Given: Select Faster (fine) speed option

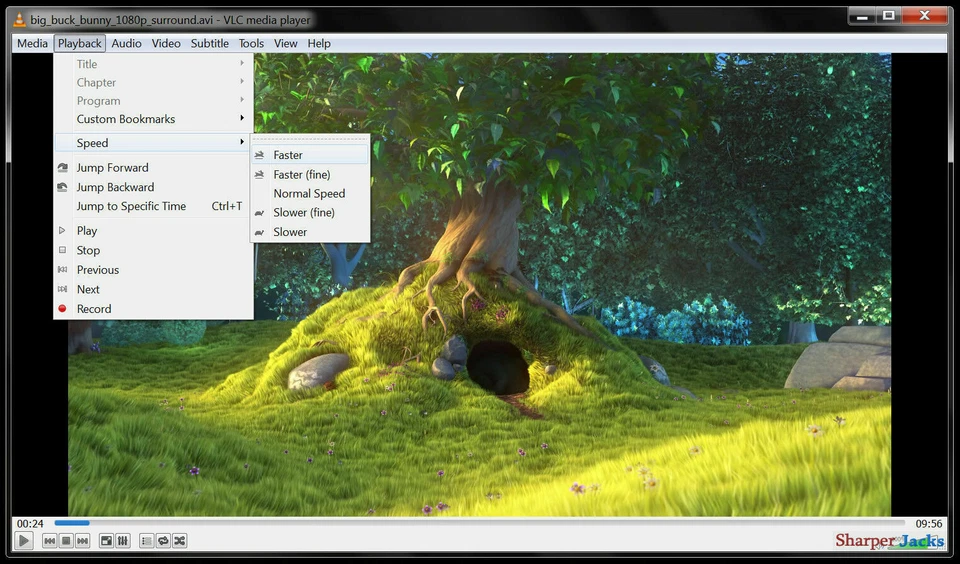Looking at the screenshot, I should click(310, 175).
